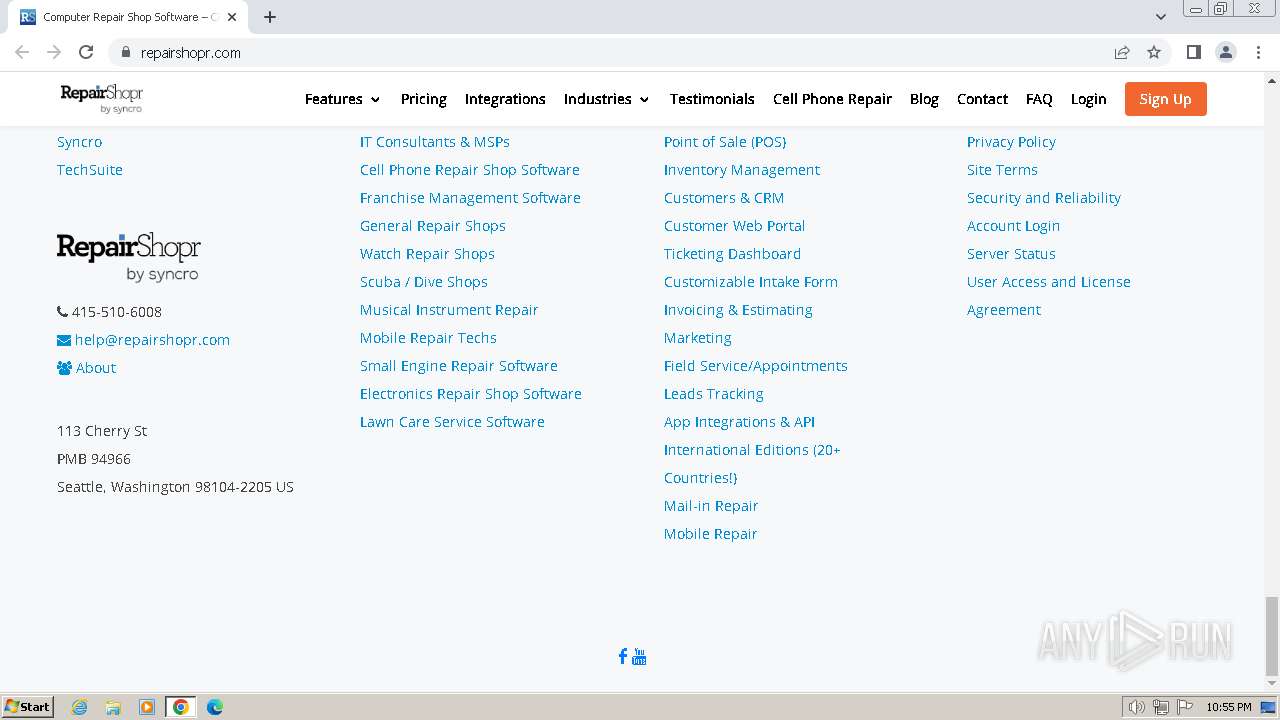This screenshot has height=720, width=1280.
Task: Click the RepairShopr header logo
Action: click(102, 98)
